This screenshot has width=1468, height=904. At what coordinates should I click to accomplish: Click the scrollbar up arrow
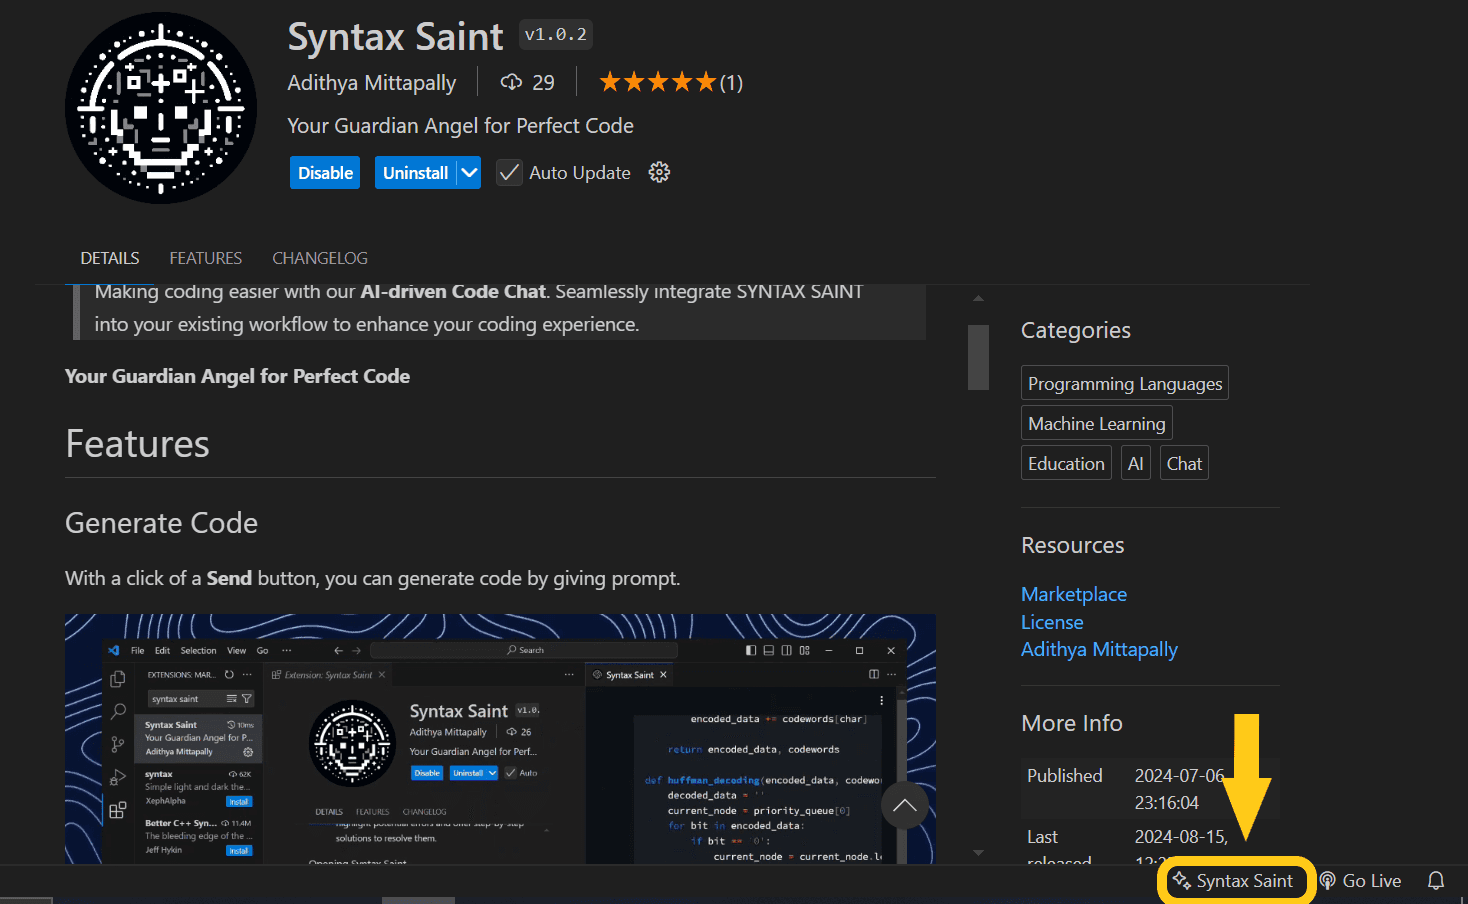[x=978, y=298]
